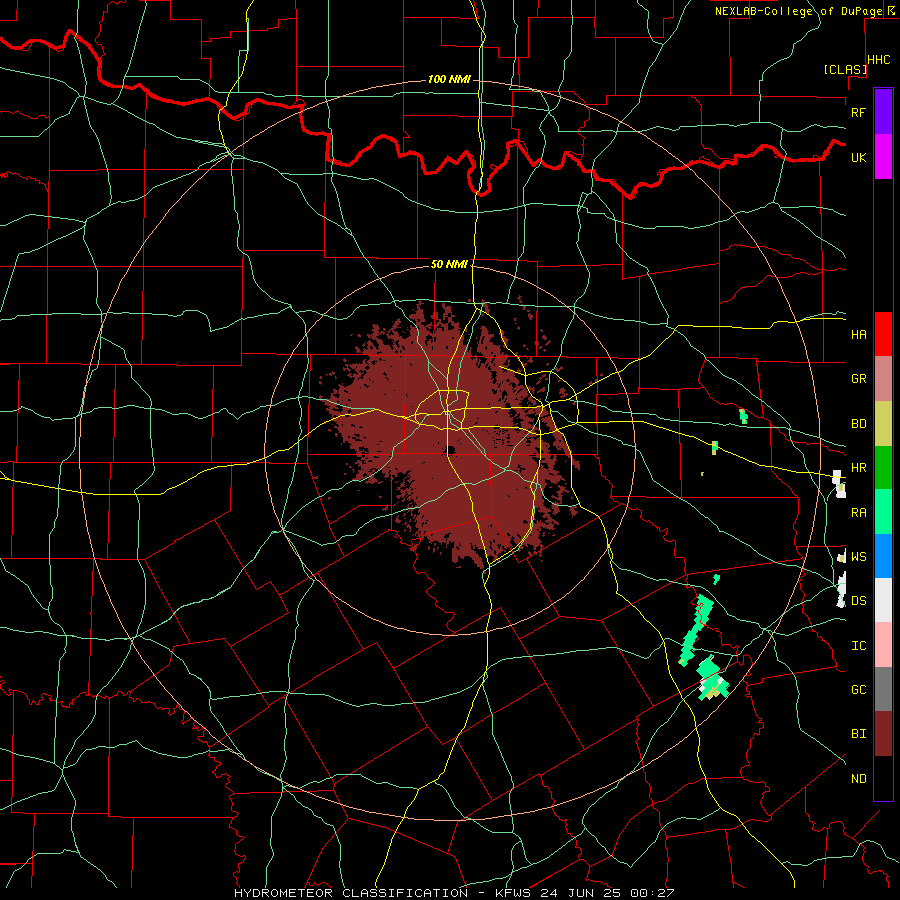
Task: Click the RF legend label
Action: point(858,112)
